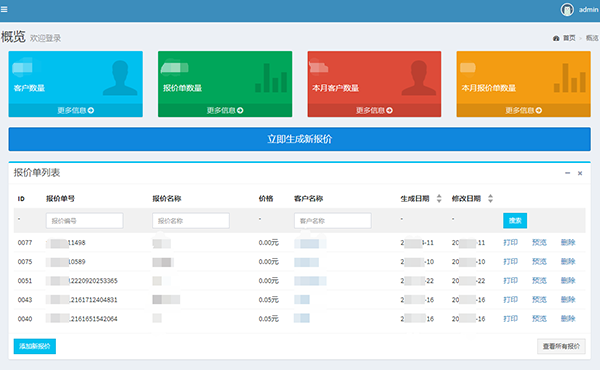
Task: Focus the 报价编号 filter field
Action: pyautogui.click(x=85, y=221)
